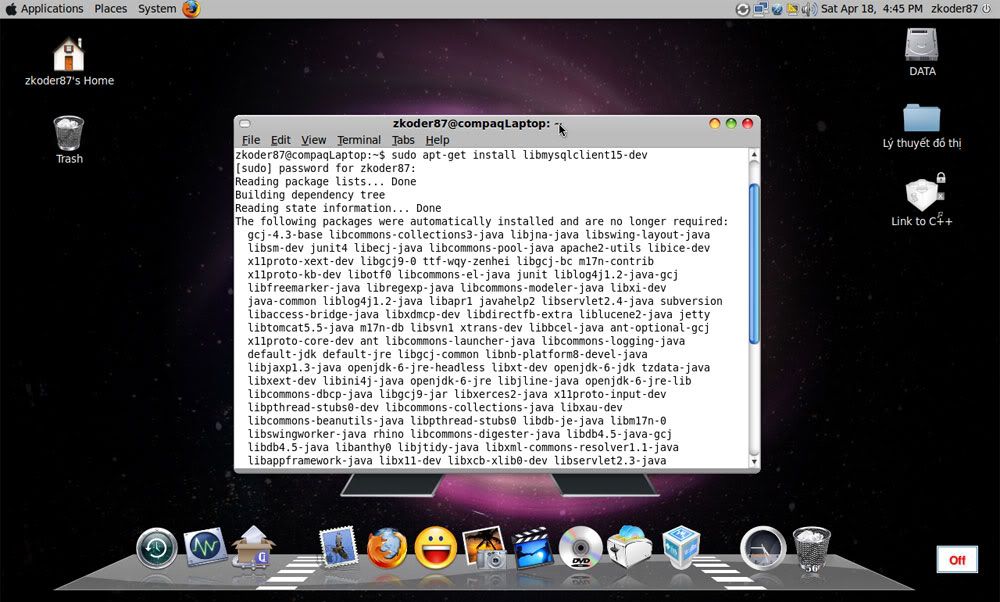Screen dimensions: 1000x602
Task: Open the DATA drive desktop icon
Action: 922,52
